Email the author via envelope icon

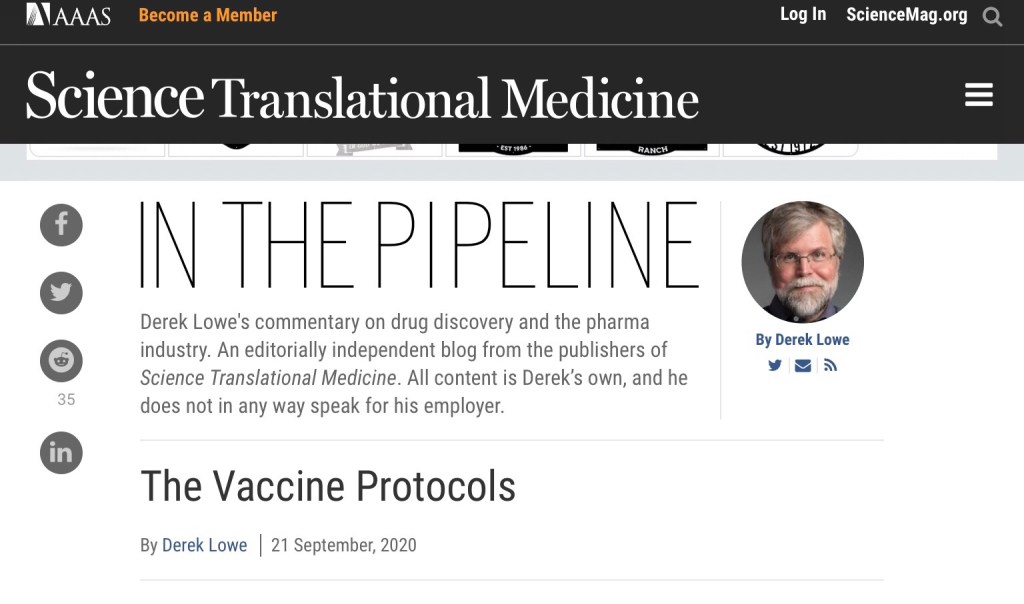coord(802,365)
